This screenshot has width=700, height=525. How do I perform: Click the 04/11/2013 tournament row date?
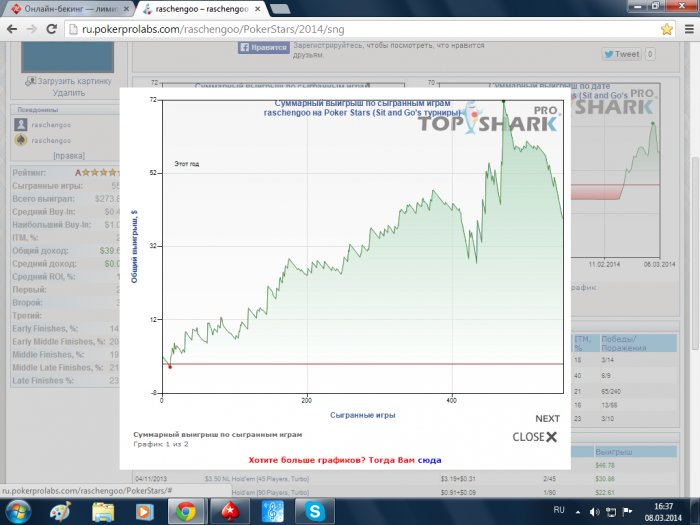point(151,479)
